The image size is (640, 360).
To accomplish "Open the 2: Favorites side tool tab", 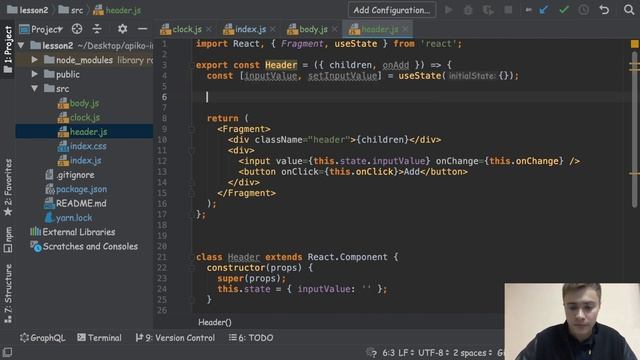I will (x=8, y=187).
